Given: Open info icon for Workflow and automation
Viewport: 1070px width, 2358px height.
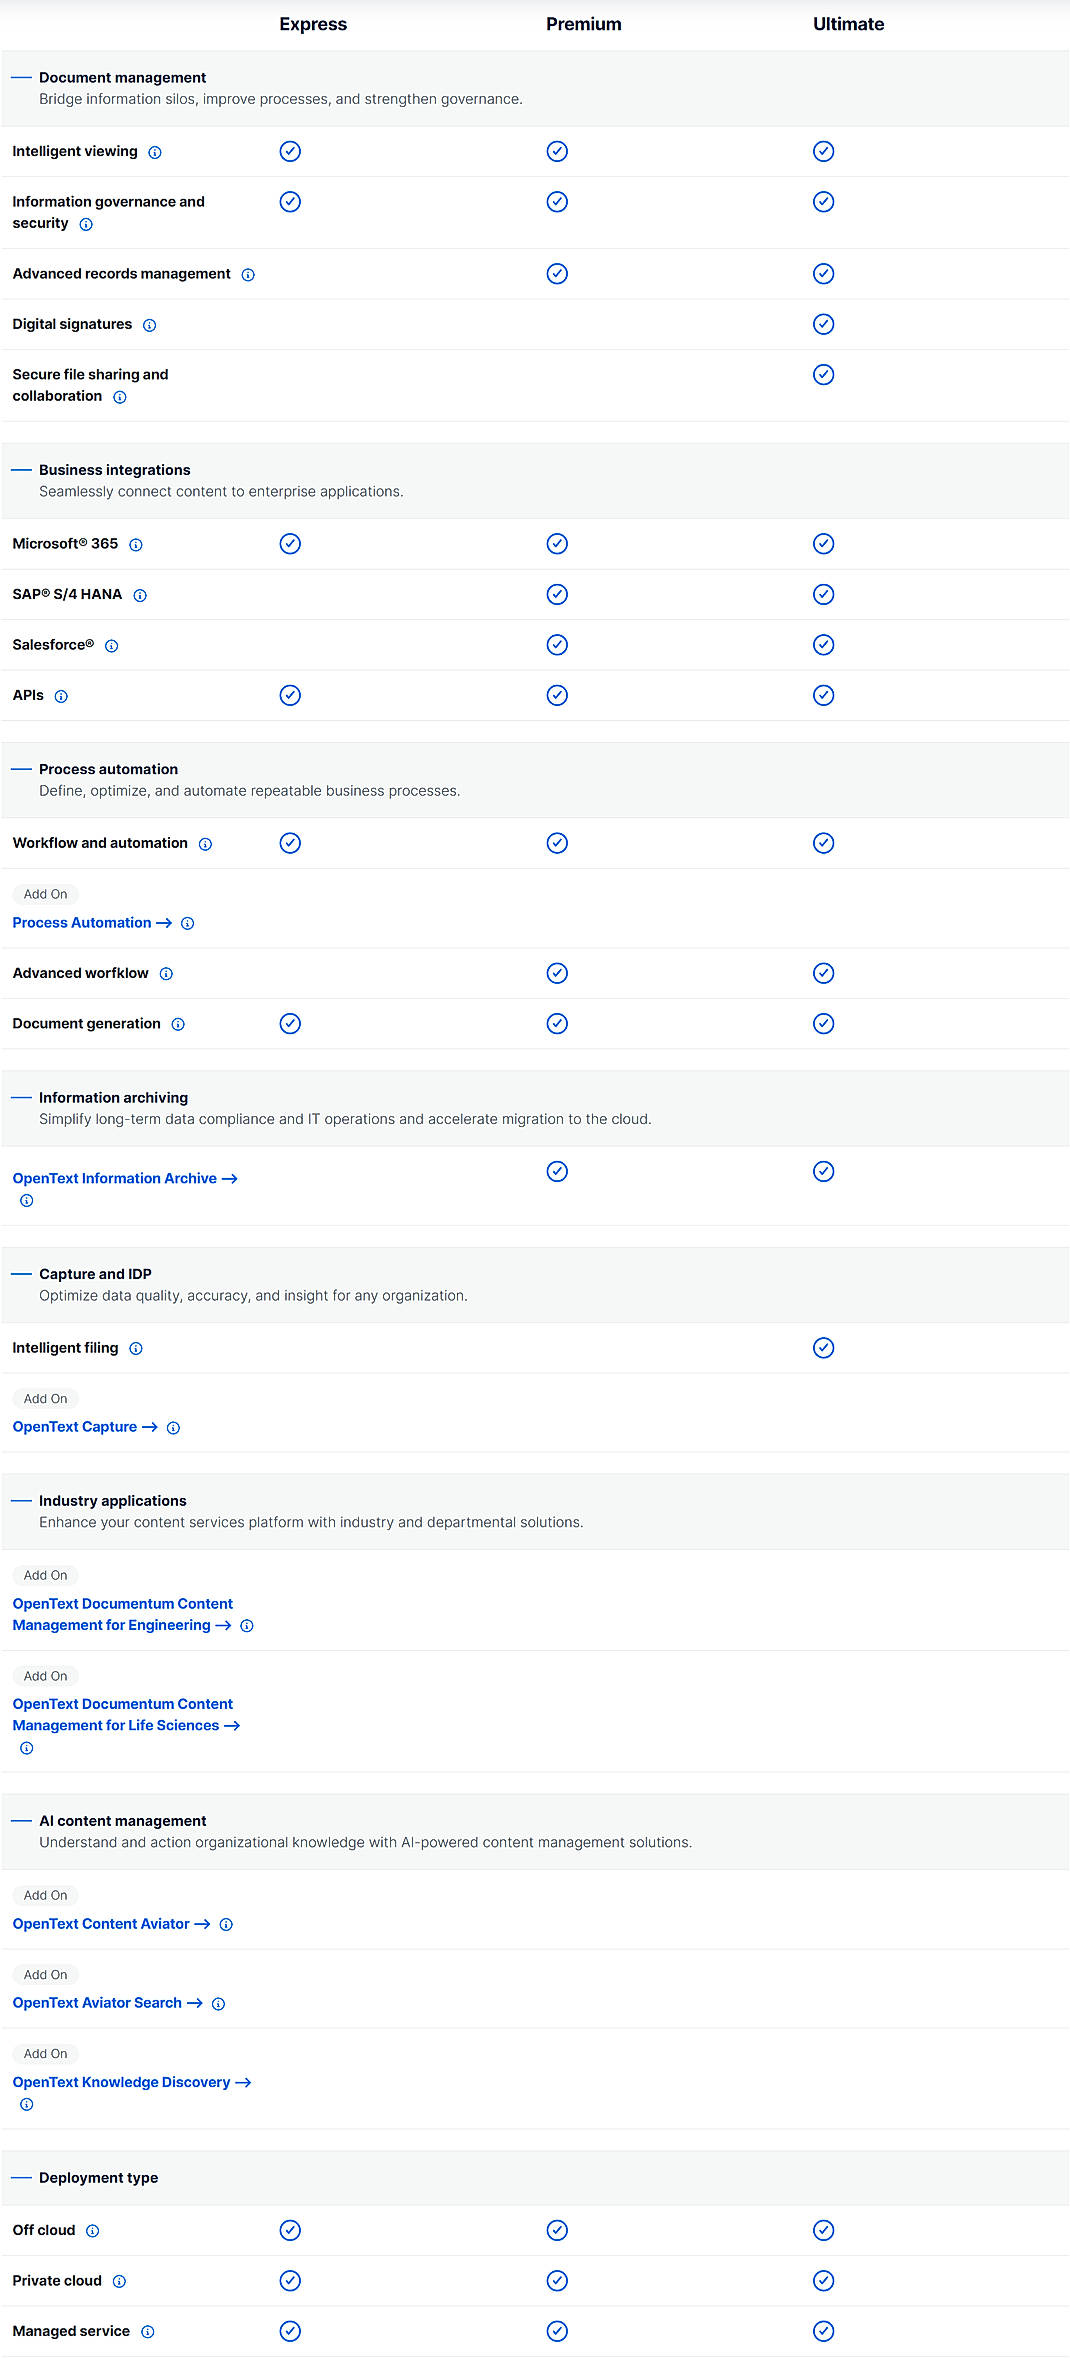Looking at the screenshot, I should [205, 845].
